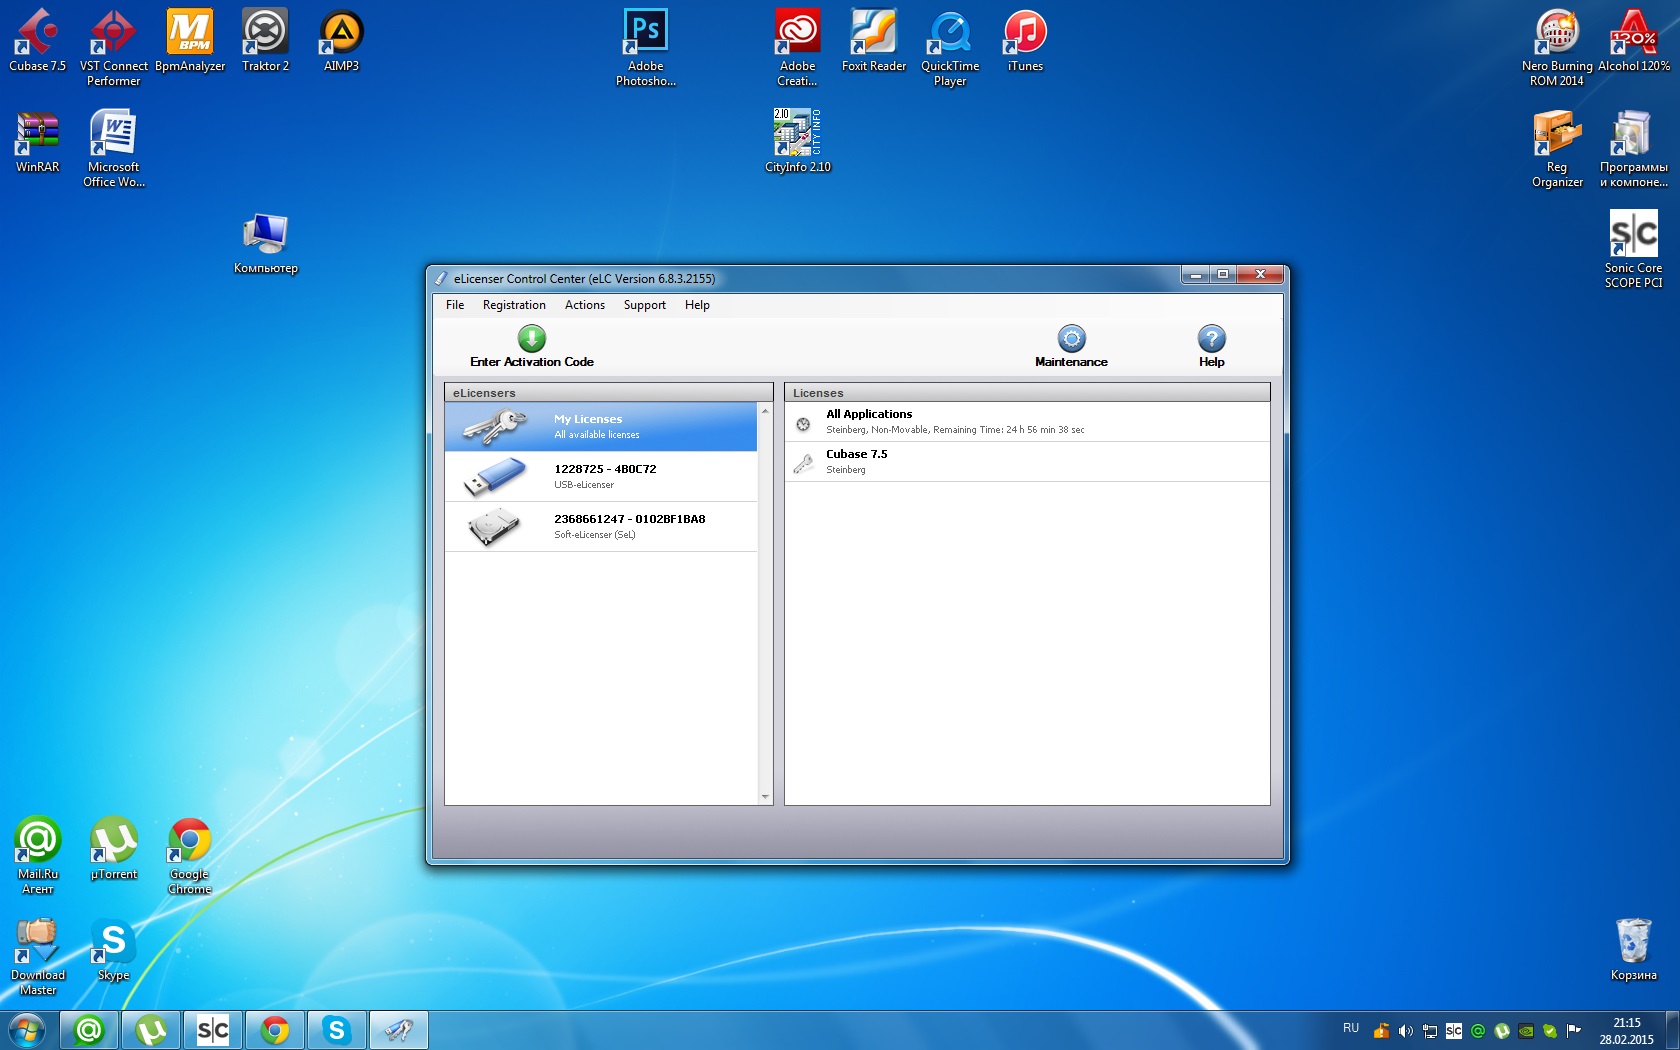Select the VST Connect Performer desktop icon

tap(114, 48)
